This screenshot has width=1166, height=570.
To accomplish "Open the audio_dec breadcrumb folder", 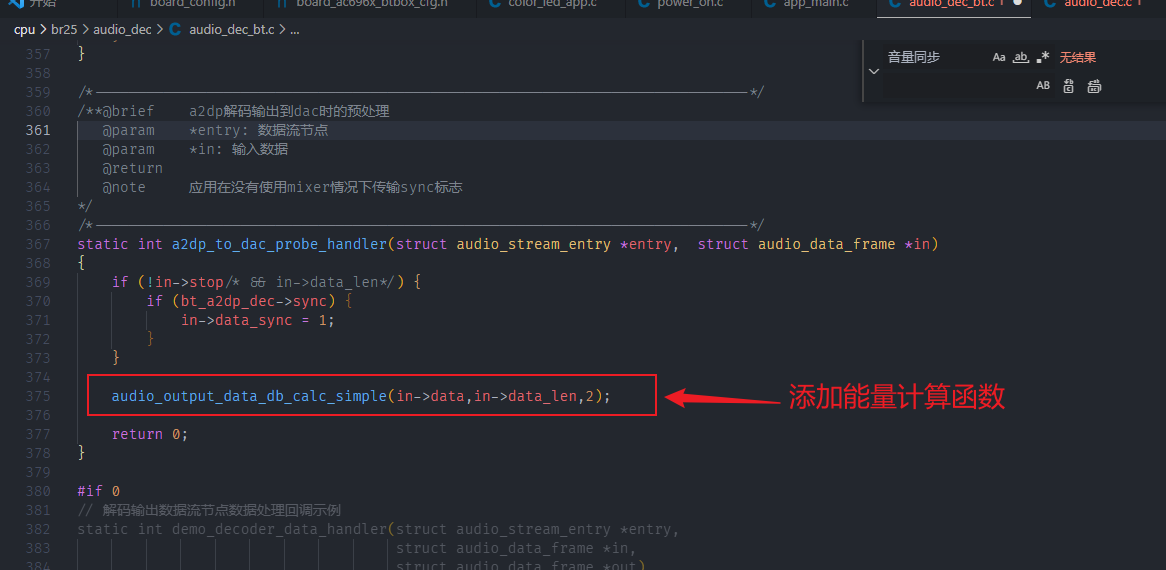I will click(x=122, y=30).
